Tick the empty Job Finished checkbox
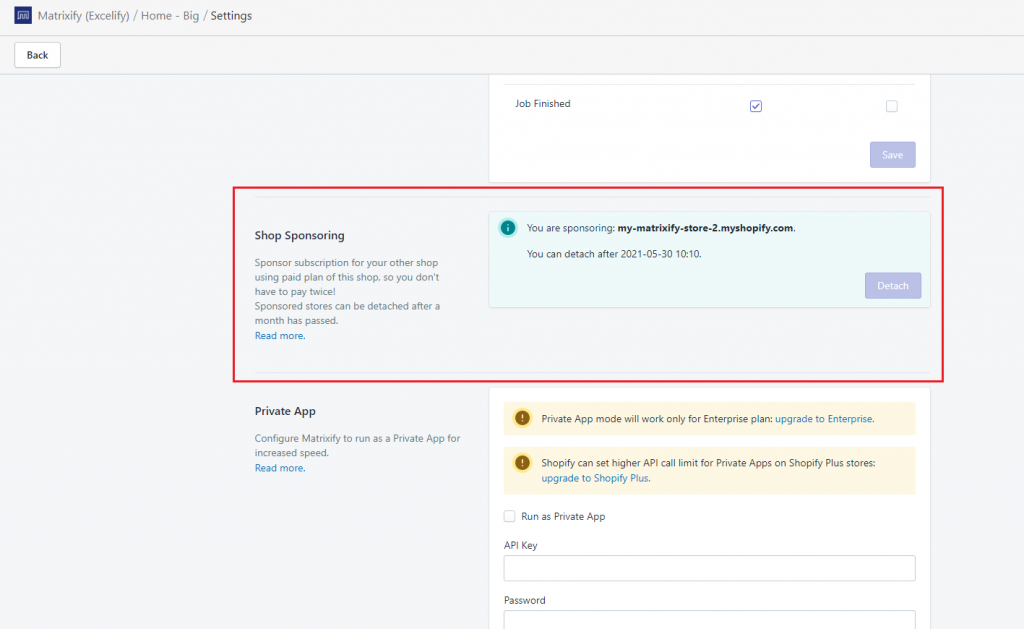Viewport: 1024px width, 629px height. coord(891,106)
